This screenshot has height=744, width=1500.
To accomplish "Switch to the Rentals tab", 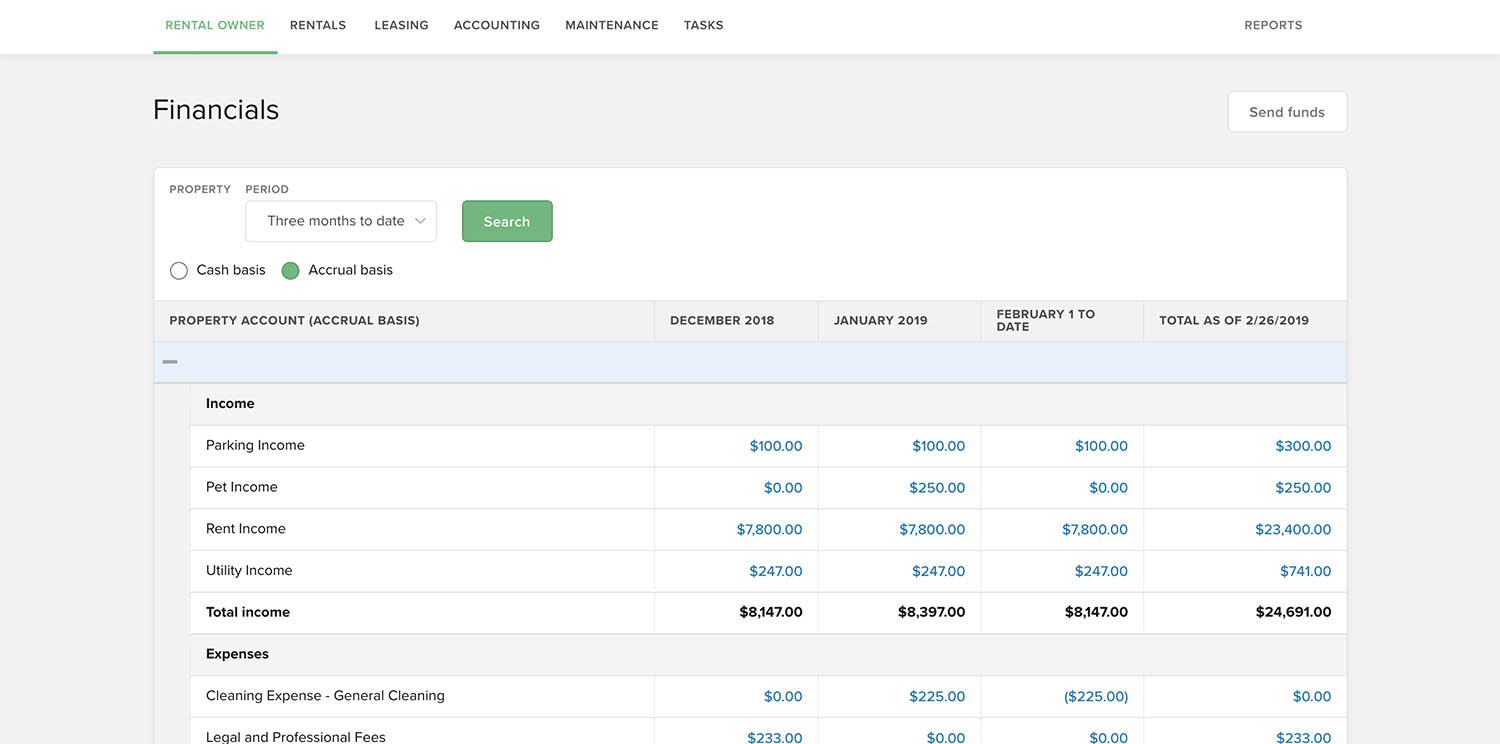I will coord(318,24).
